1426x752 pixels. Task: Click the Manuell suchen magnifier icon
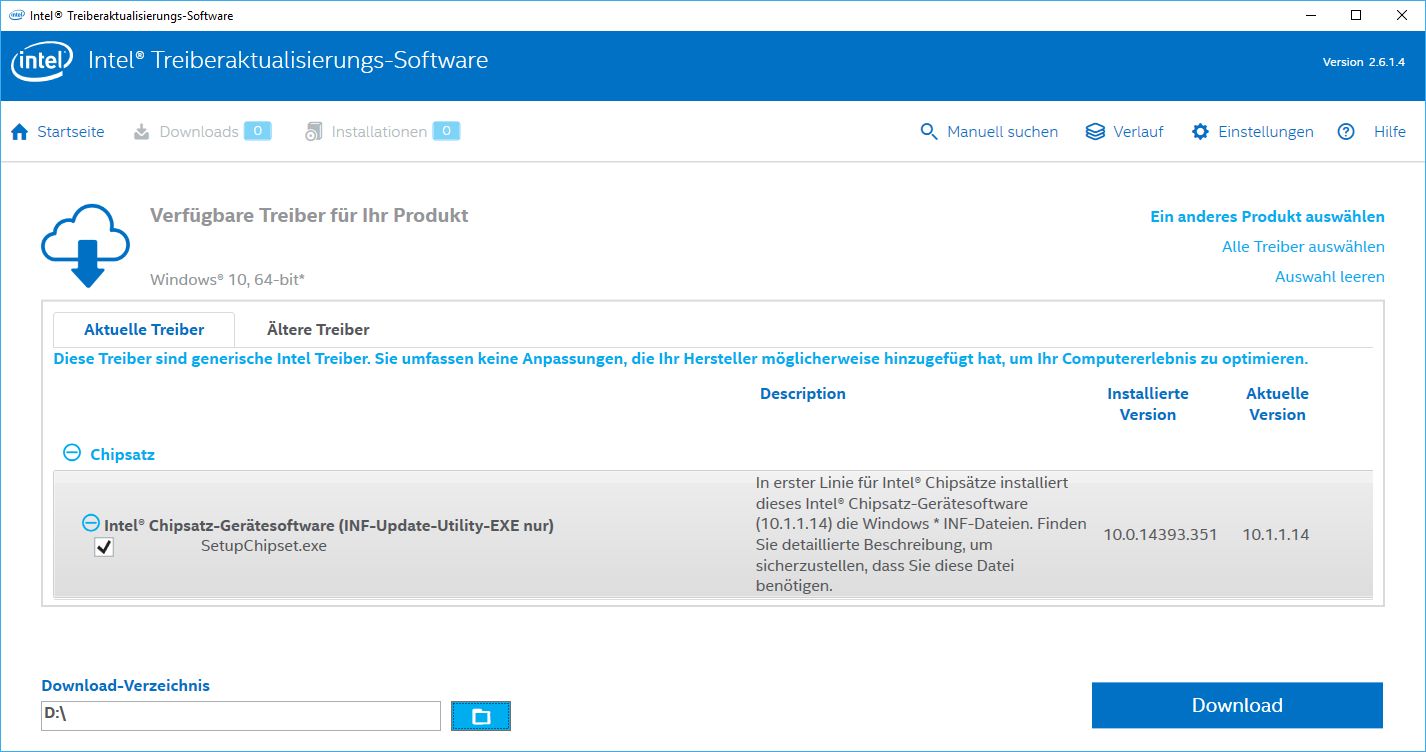[x=929, y=132]
